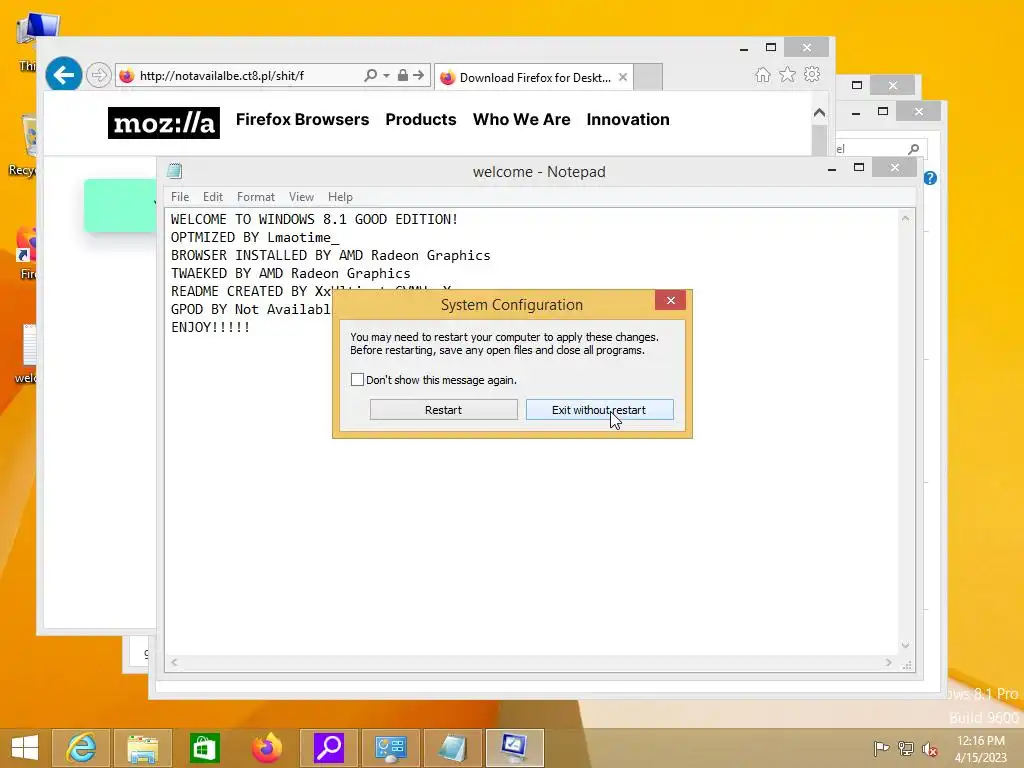The width and height of the screenshot is (1024, 768).
Task: Open the purple Search taskbar icon
Action: coord(329,748)
